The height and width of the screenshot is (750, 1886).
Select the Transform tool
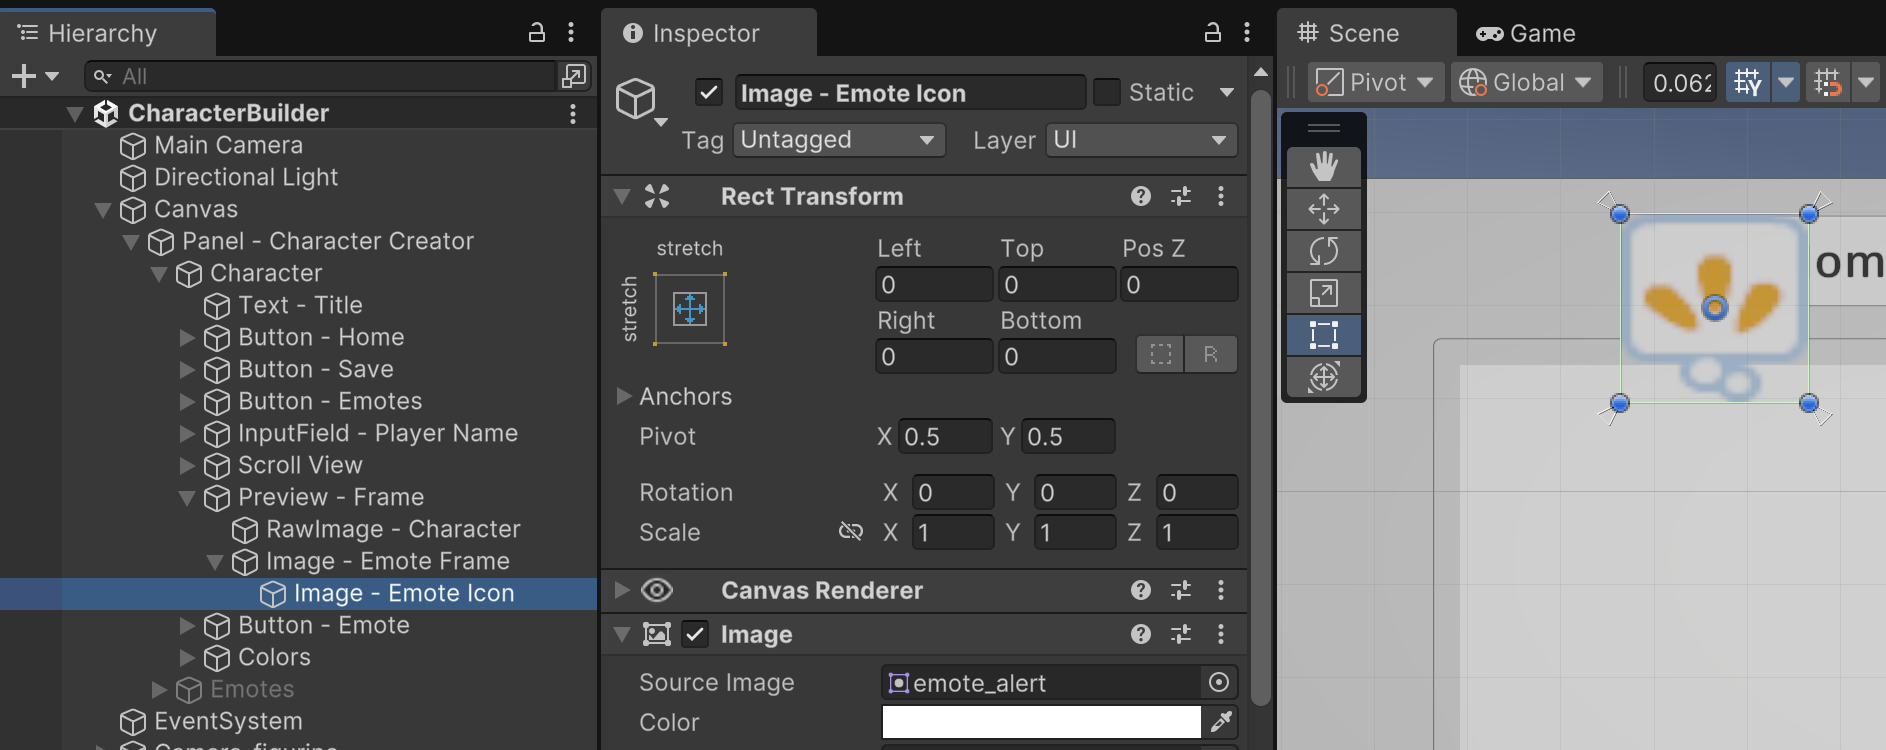[1323, 377]
